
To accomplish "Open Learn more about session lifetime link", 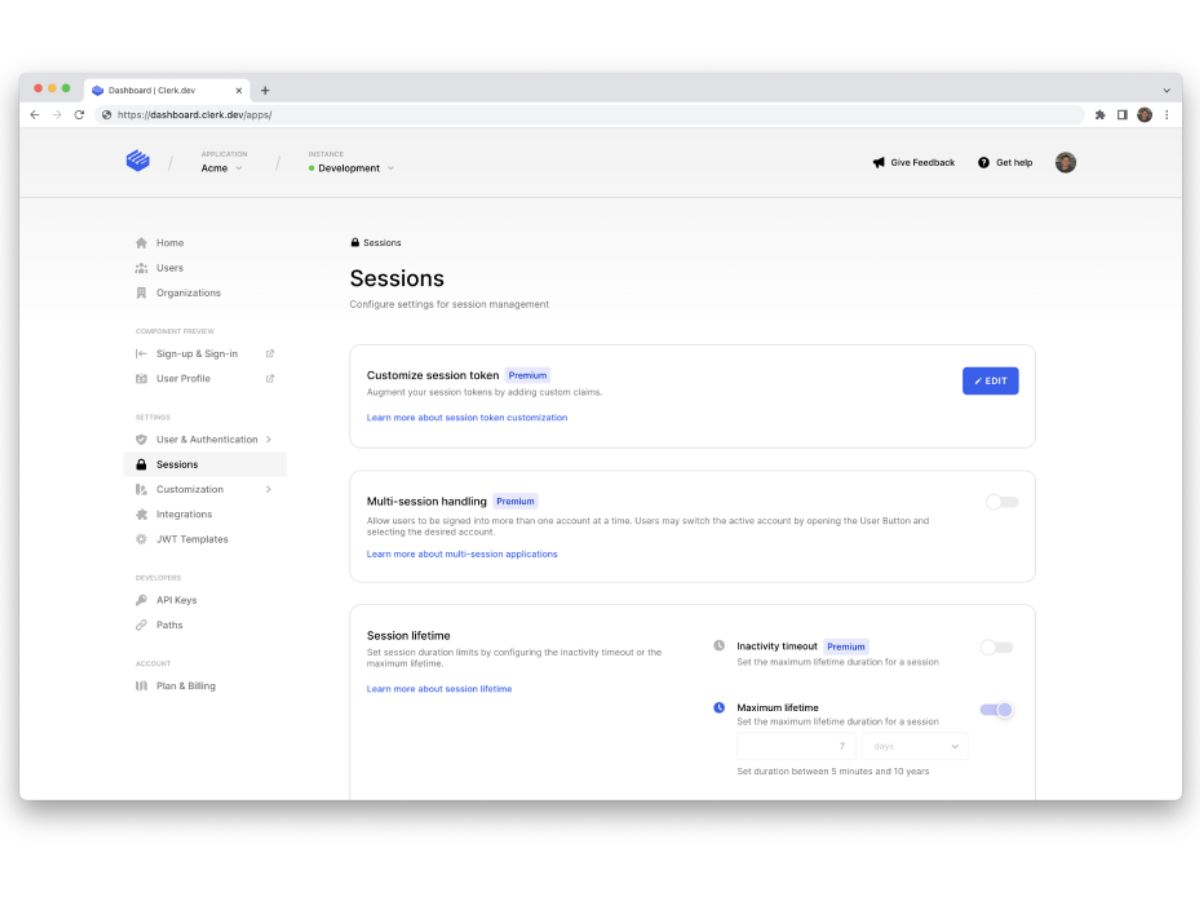I will click(439, 689).
